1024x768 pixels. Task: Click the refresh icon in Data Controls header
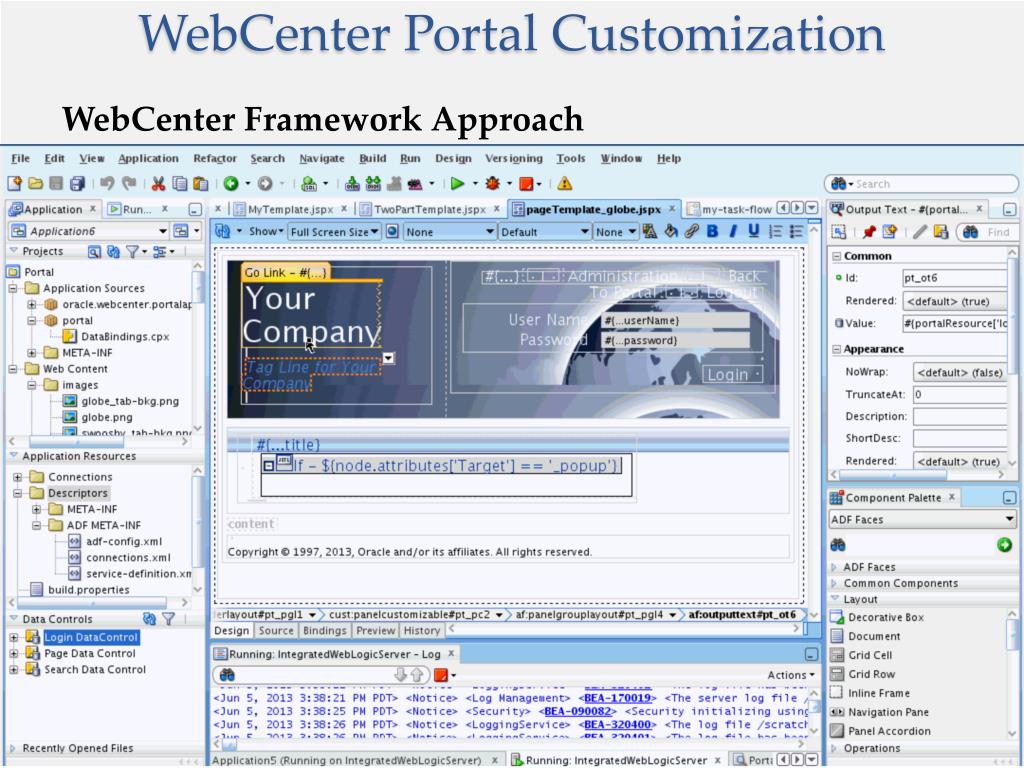tap(150, 618)
